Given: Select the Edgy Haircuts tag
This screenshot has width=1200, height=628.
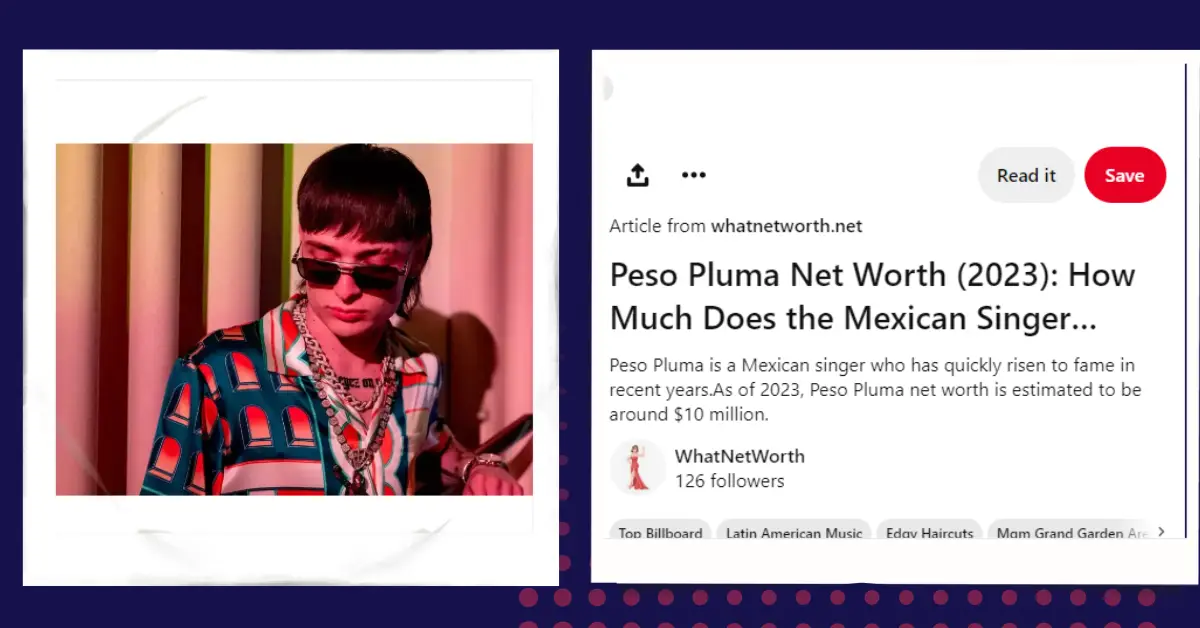Looking at the screenshot, I should point(929,531).
